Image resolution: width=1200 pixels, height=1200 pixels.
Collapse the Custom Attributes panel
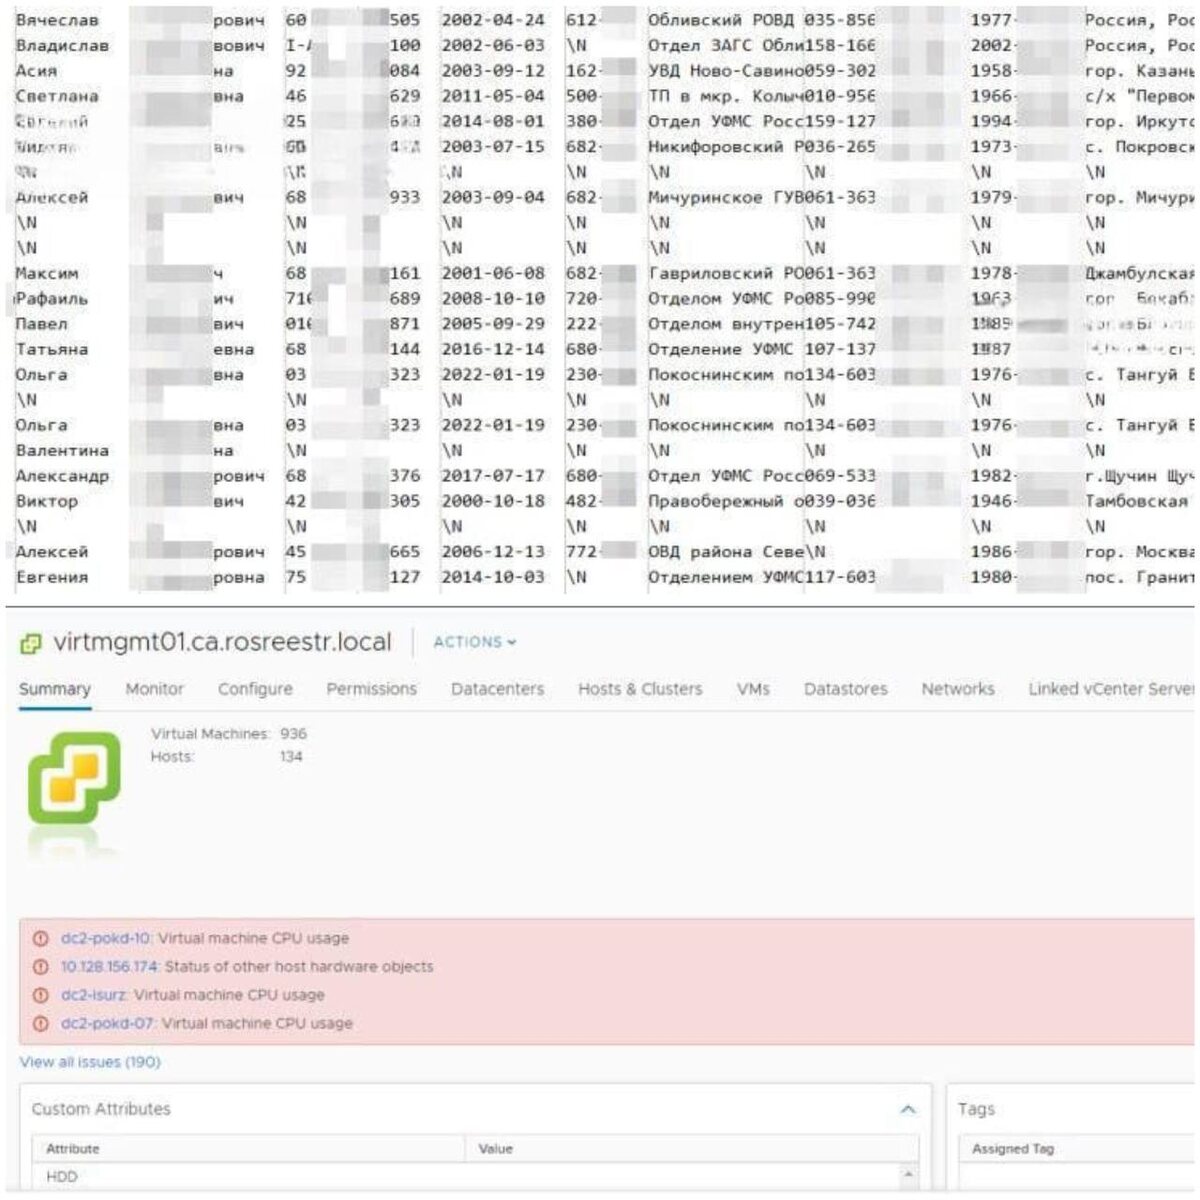[x=908, y=1109]
